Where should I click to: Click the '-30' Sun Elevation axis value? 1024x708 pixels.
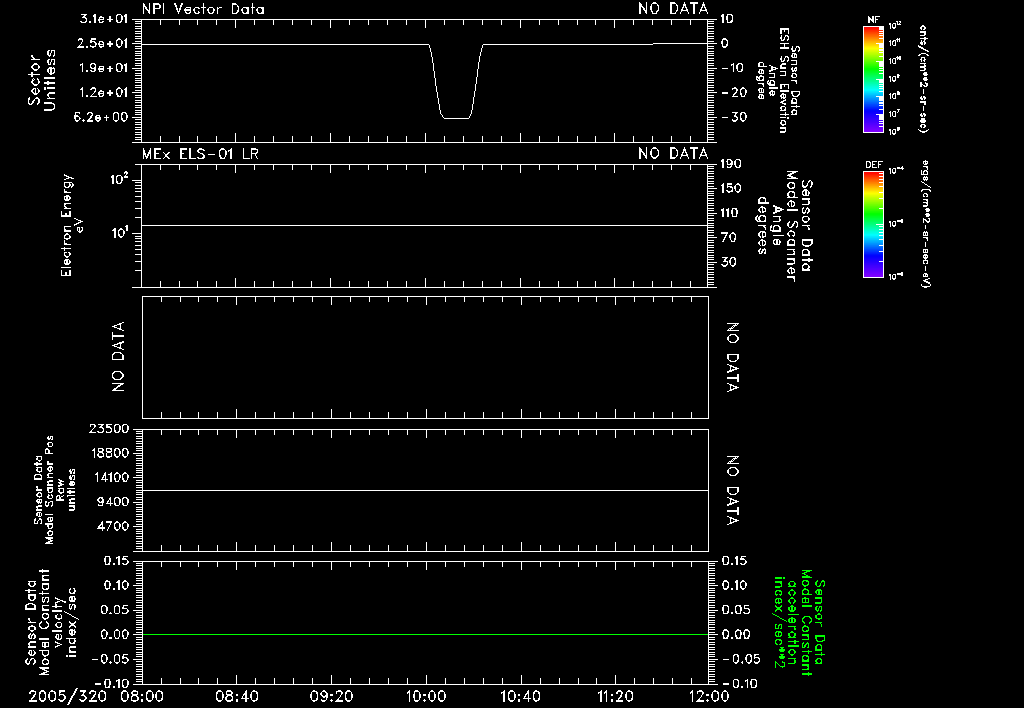click(734, 118)
